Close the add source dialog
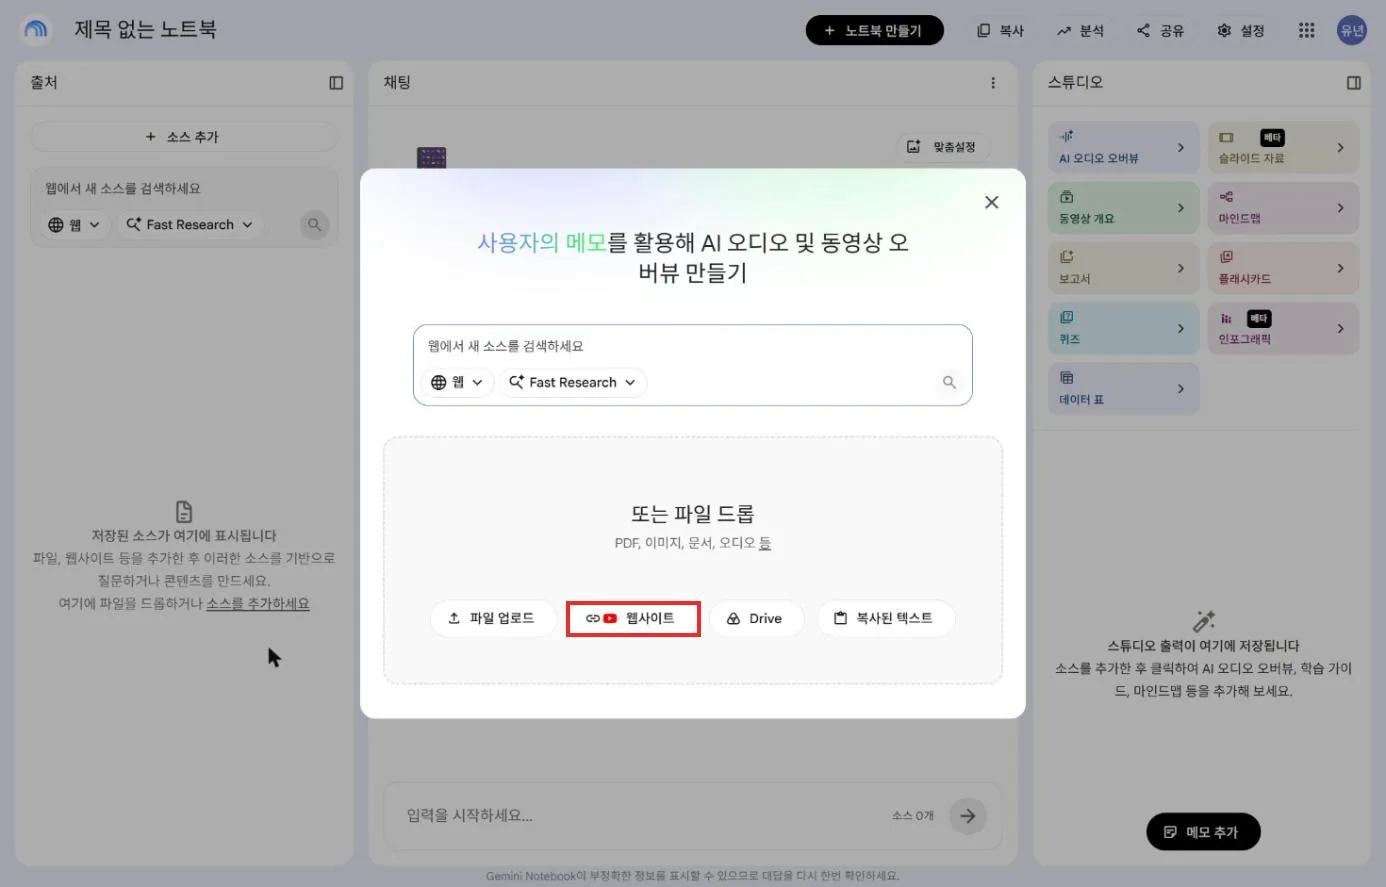This screenshot has height=887, width=1386. tap(991, 202)
